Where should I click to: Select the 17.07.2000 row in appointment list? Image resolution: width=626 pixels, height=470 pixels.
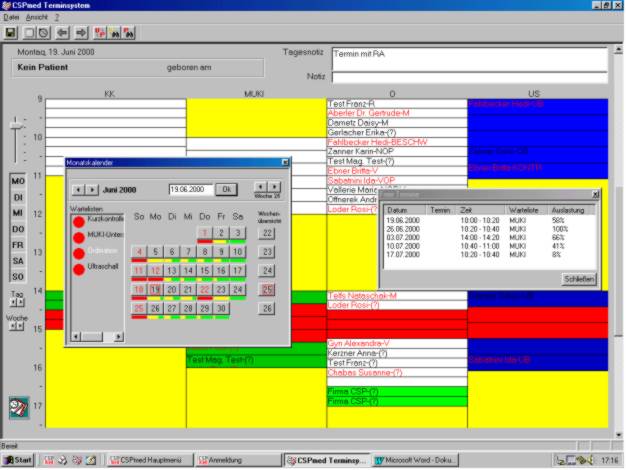click(x=489, y=255)
